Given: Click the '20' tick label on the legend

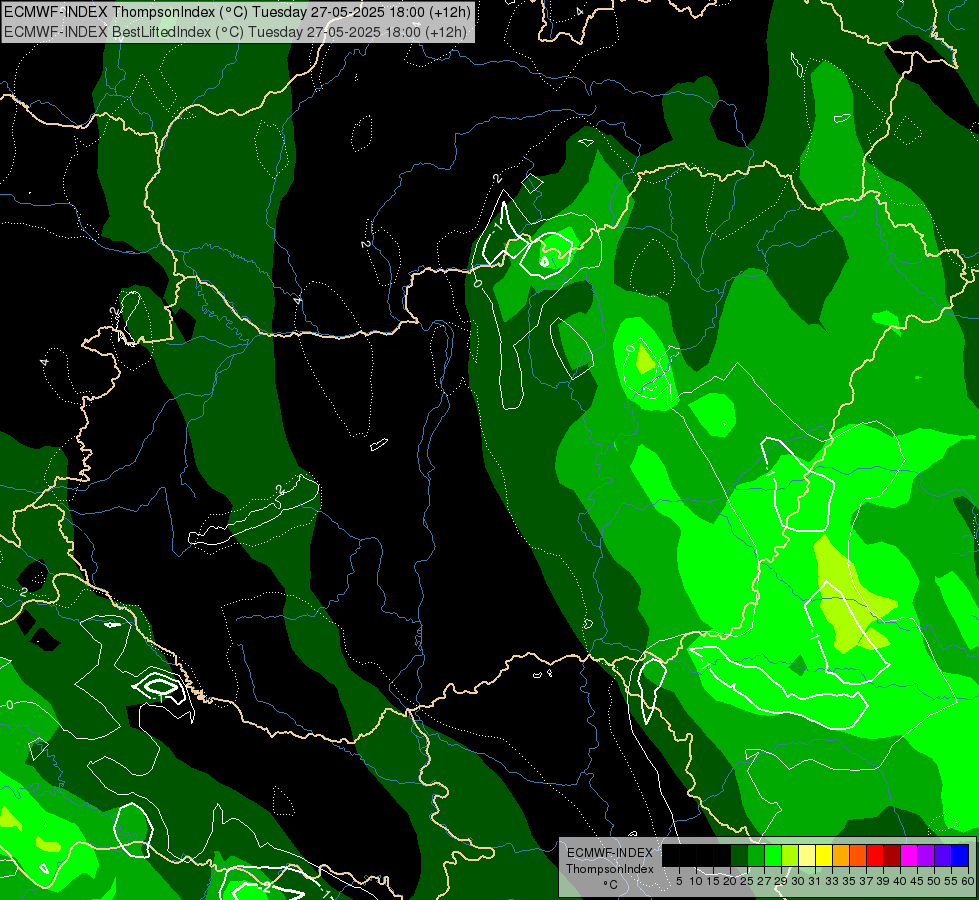Looking at the screenshot, I should 730,881.
